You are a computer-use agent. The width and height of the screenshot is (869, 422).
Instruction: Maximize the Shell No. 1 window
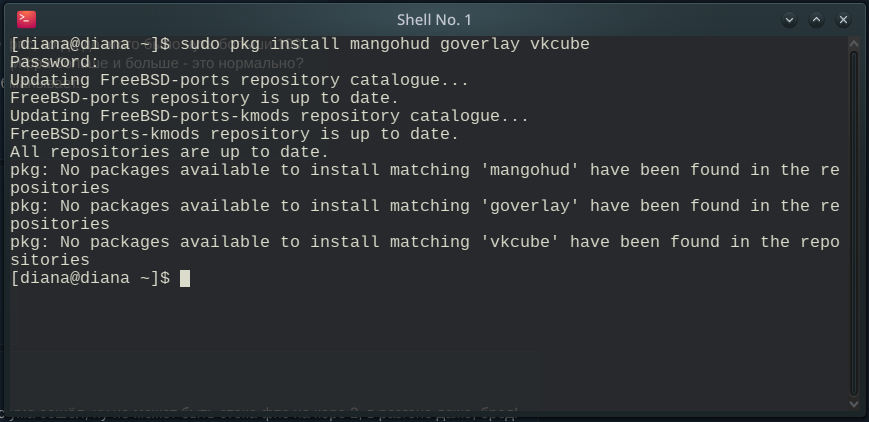(816, 20)
